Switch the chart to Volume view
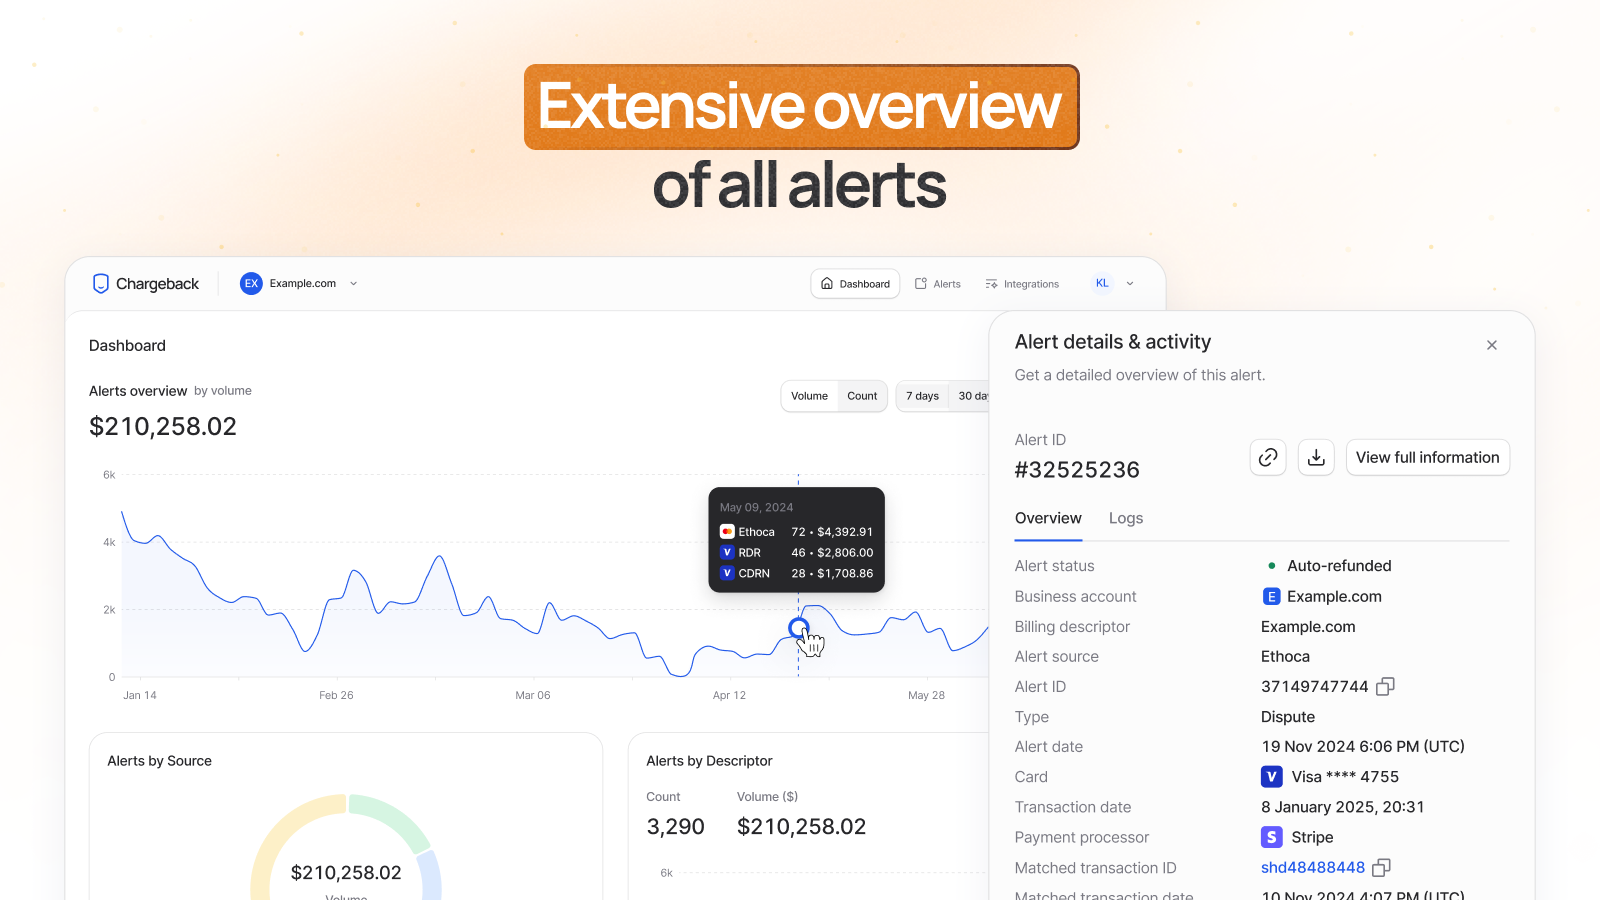Image resolution: width=1600 pixels, height=900 pixels. 809,396
